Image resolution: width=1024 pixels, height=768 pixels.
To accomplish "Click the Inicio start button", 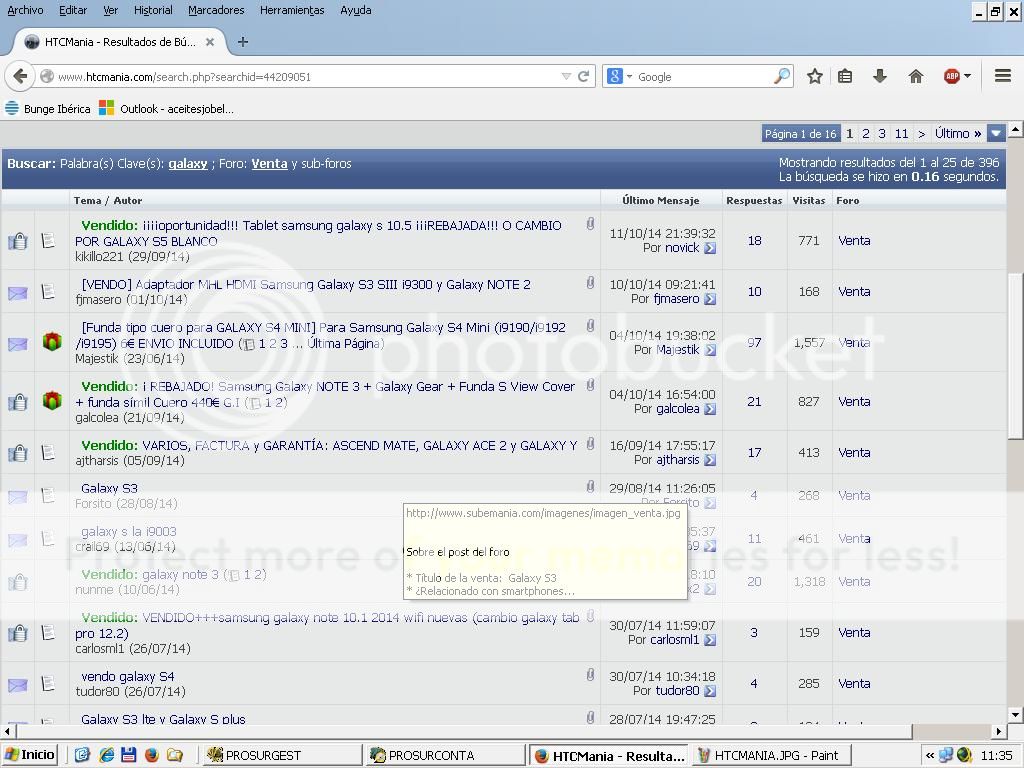I will pyautogui.click(x=30, y=755).
